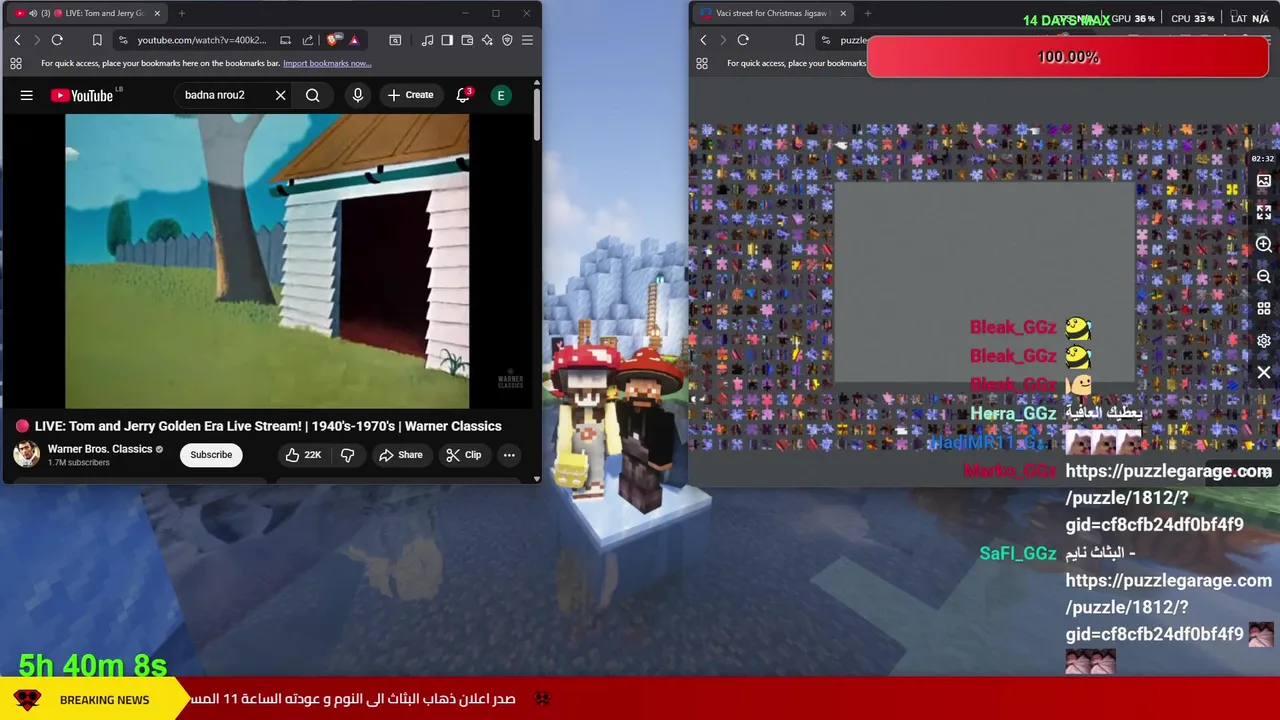Close the Vaci street Jigsaw tab
This screenshot has height=720, width=1280.
843,13
